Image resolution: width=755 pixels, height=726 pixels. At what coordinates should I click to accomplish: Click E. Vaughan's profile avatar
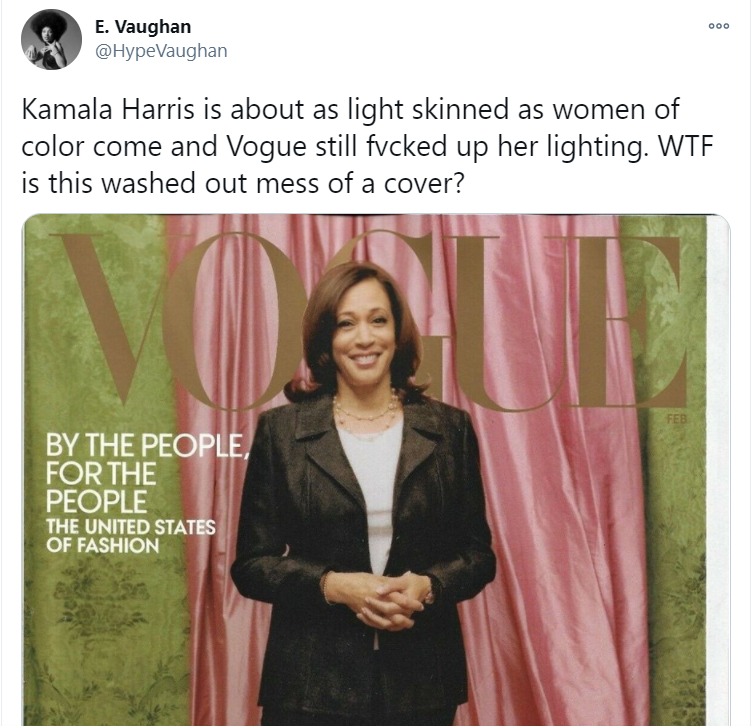point(52,39)
